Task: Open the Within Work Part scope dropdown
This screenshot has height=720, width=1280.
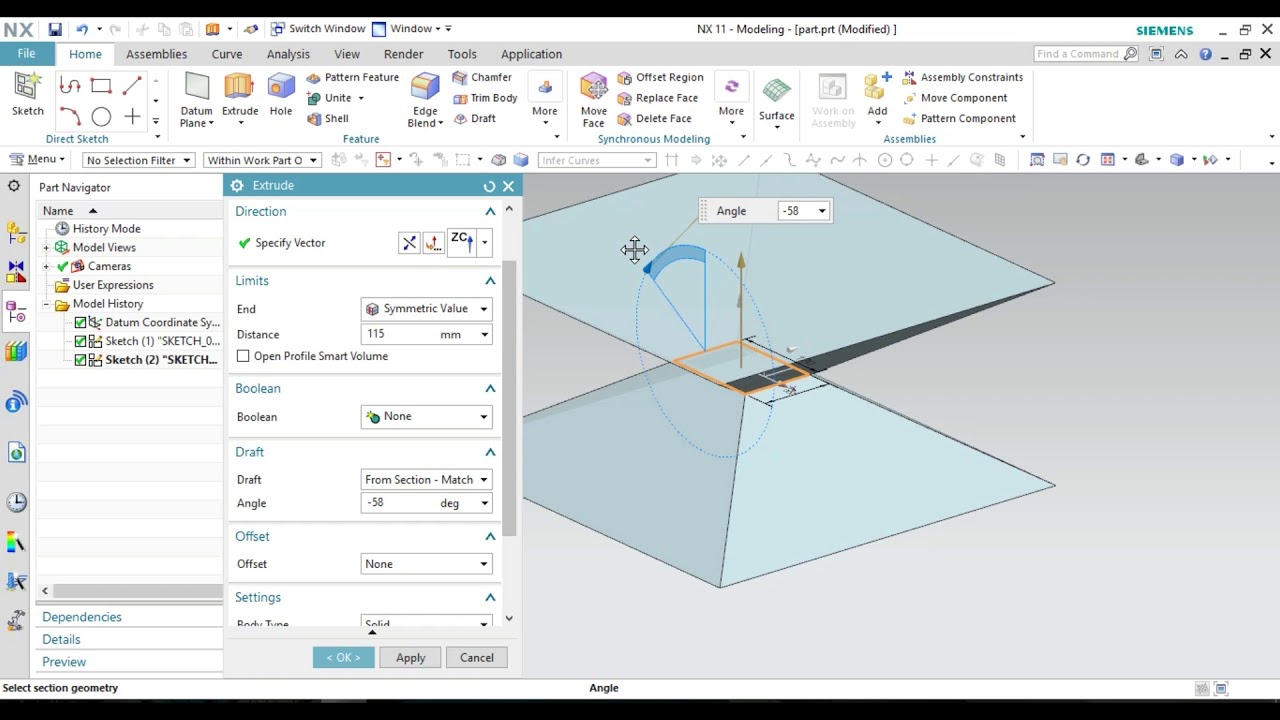Action: pos(261,160)
